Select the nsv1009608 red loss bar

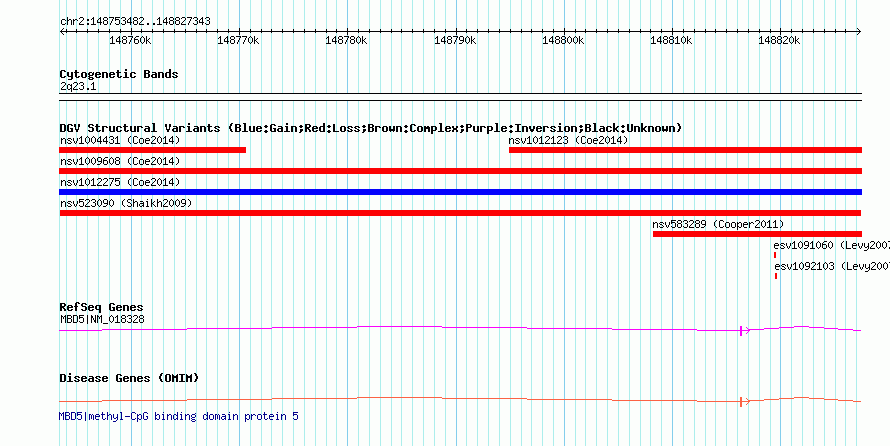point(460,171)
